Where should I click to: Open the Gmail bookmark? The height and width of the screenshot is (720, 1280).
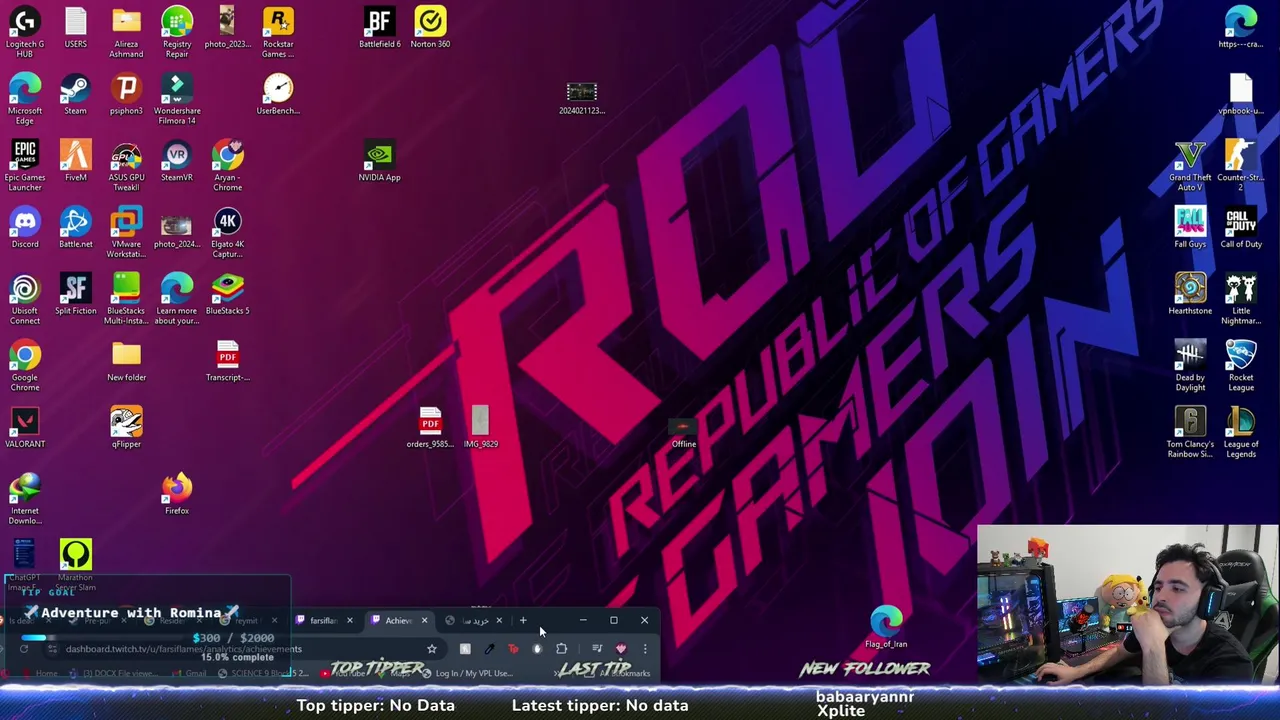pyautogui.click(x=189, y=673)
